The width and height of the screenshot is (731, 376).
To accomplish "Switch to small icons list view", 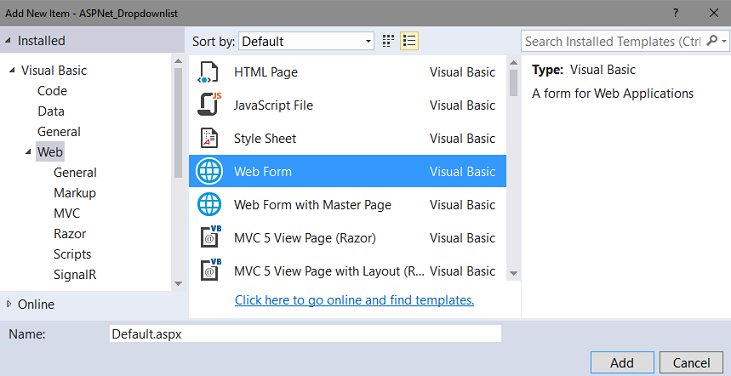I will 409,41.
